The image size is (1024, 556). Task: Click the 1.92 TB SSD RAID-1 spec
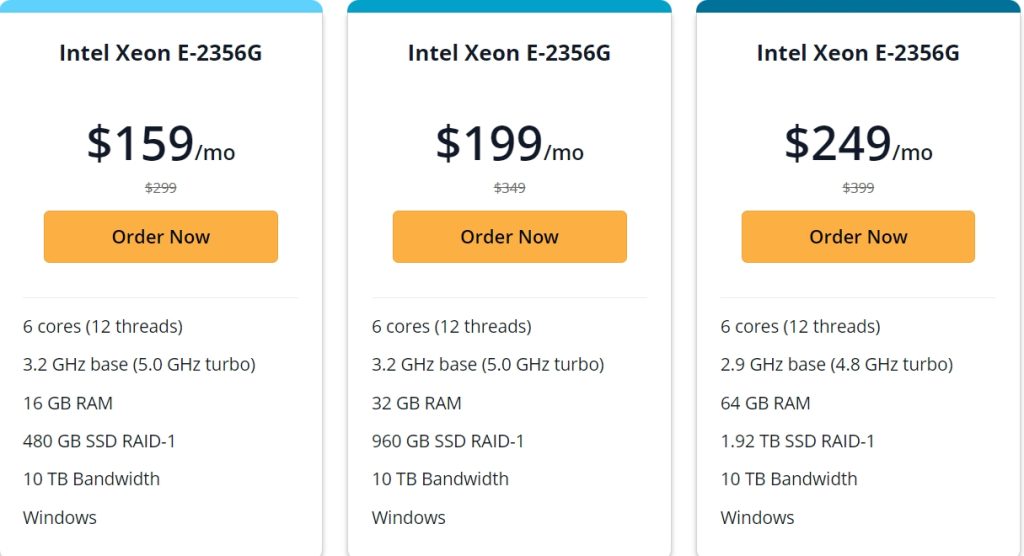click(798, 441)
